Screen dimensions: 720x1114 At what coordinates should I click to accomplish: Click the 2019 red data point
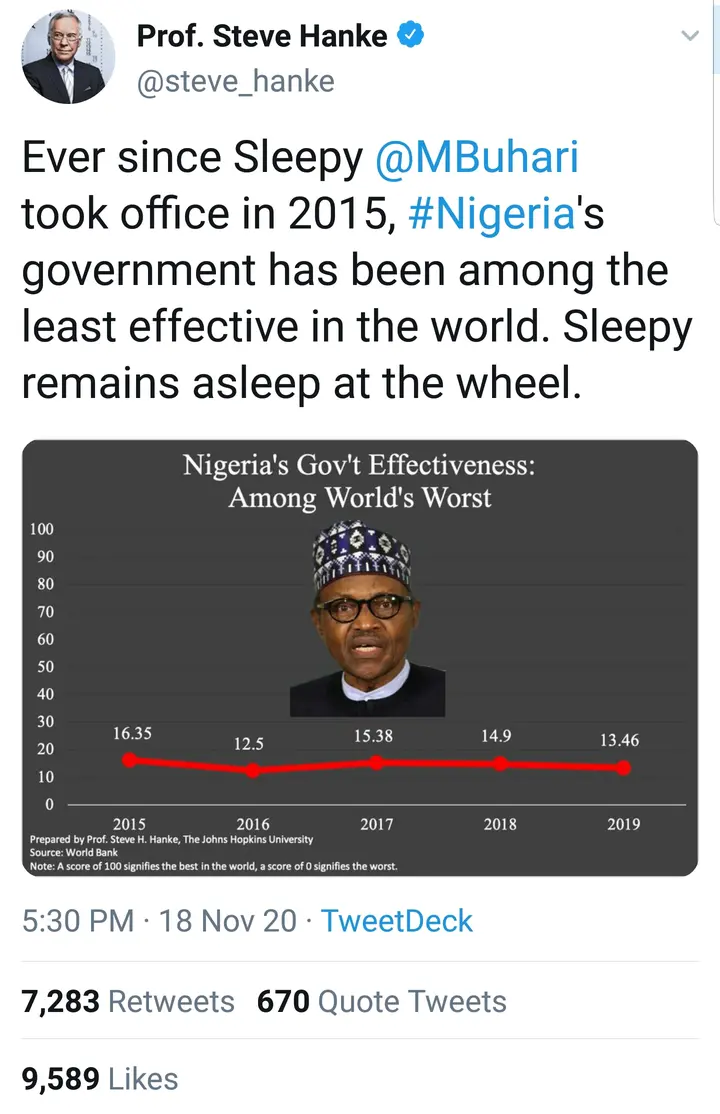pyautogui.click(x=623, y=768)
